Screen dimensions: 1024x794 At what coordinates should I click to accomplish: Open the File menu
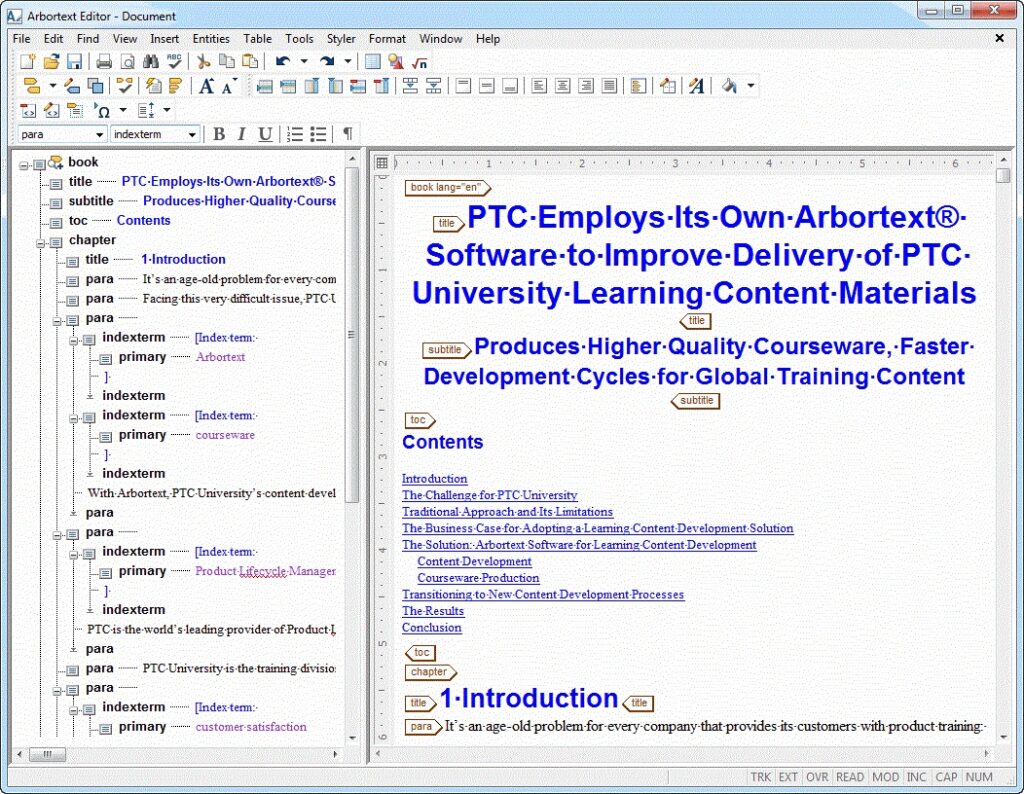coord(22,39)
